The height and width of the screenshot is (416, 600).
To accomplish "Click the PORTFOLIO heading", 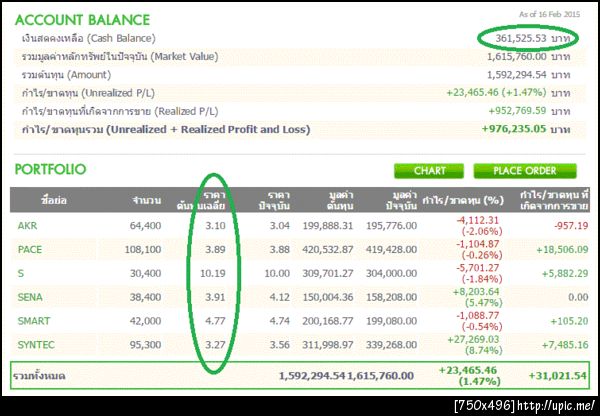I will (51, 169).
